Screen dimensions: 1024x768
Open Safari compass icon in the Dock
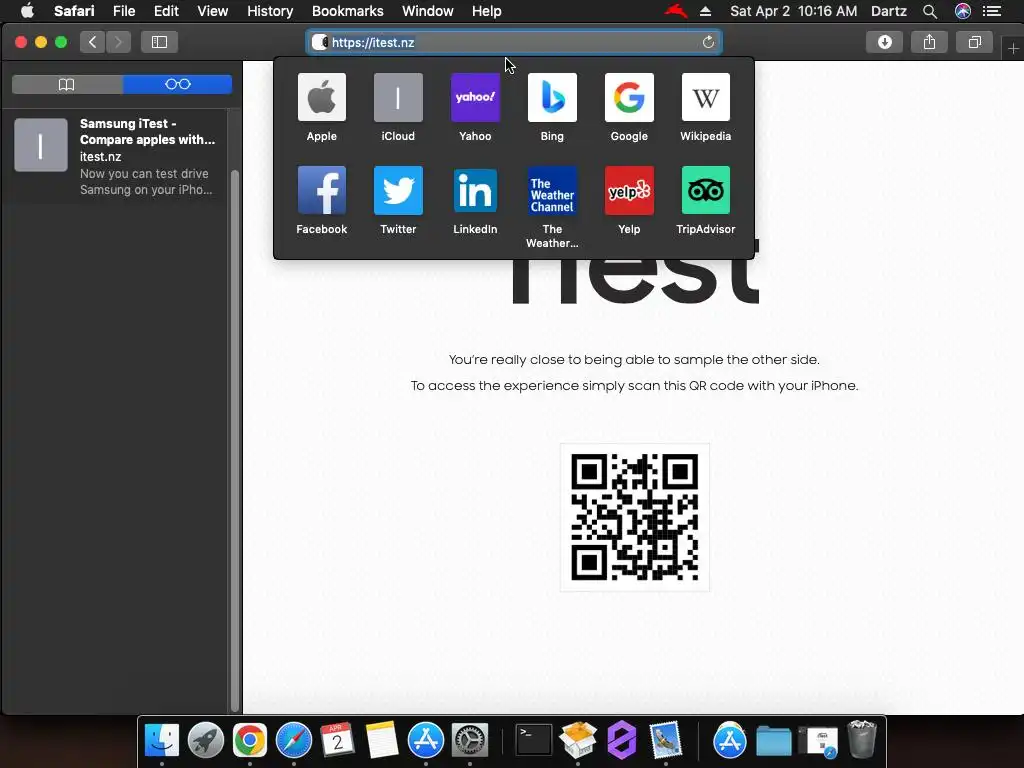pyautogui.click(x=294, y=740)
